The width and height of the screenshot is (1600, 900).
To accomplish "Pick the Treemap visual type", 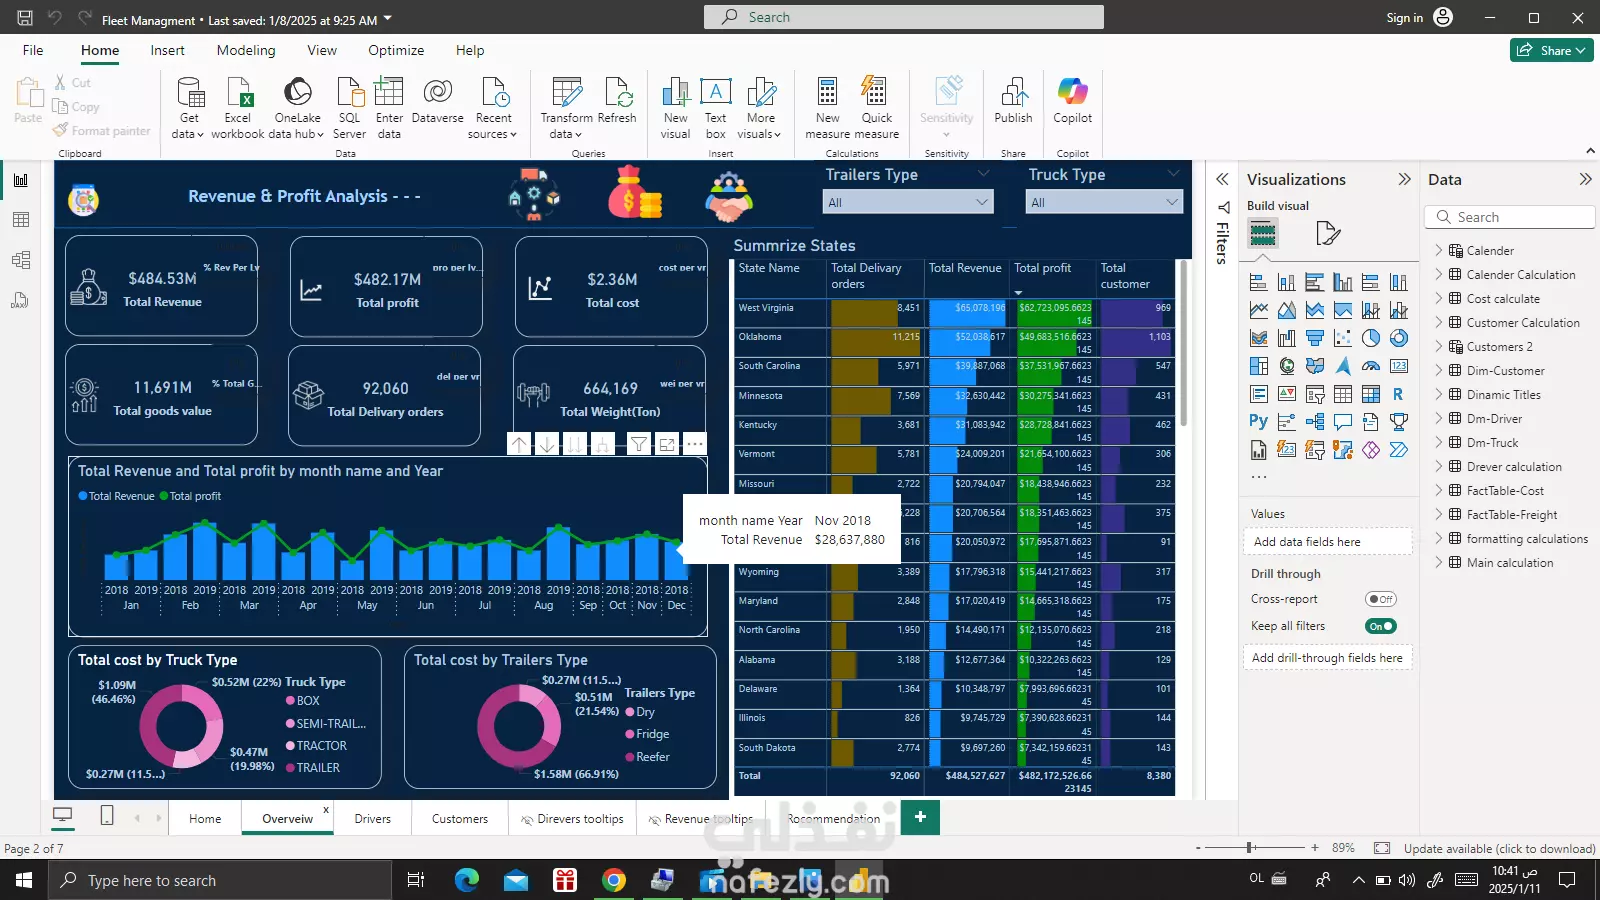I will click(x=1259, y=366).
